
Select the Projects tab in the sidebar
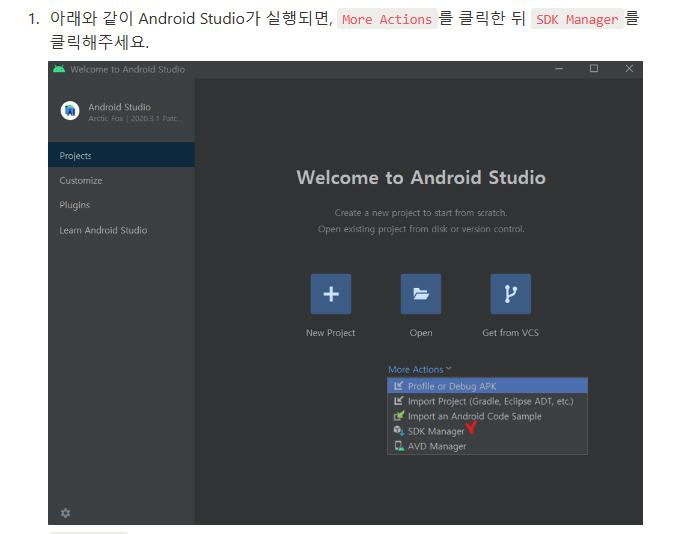121,155
